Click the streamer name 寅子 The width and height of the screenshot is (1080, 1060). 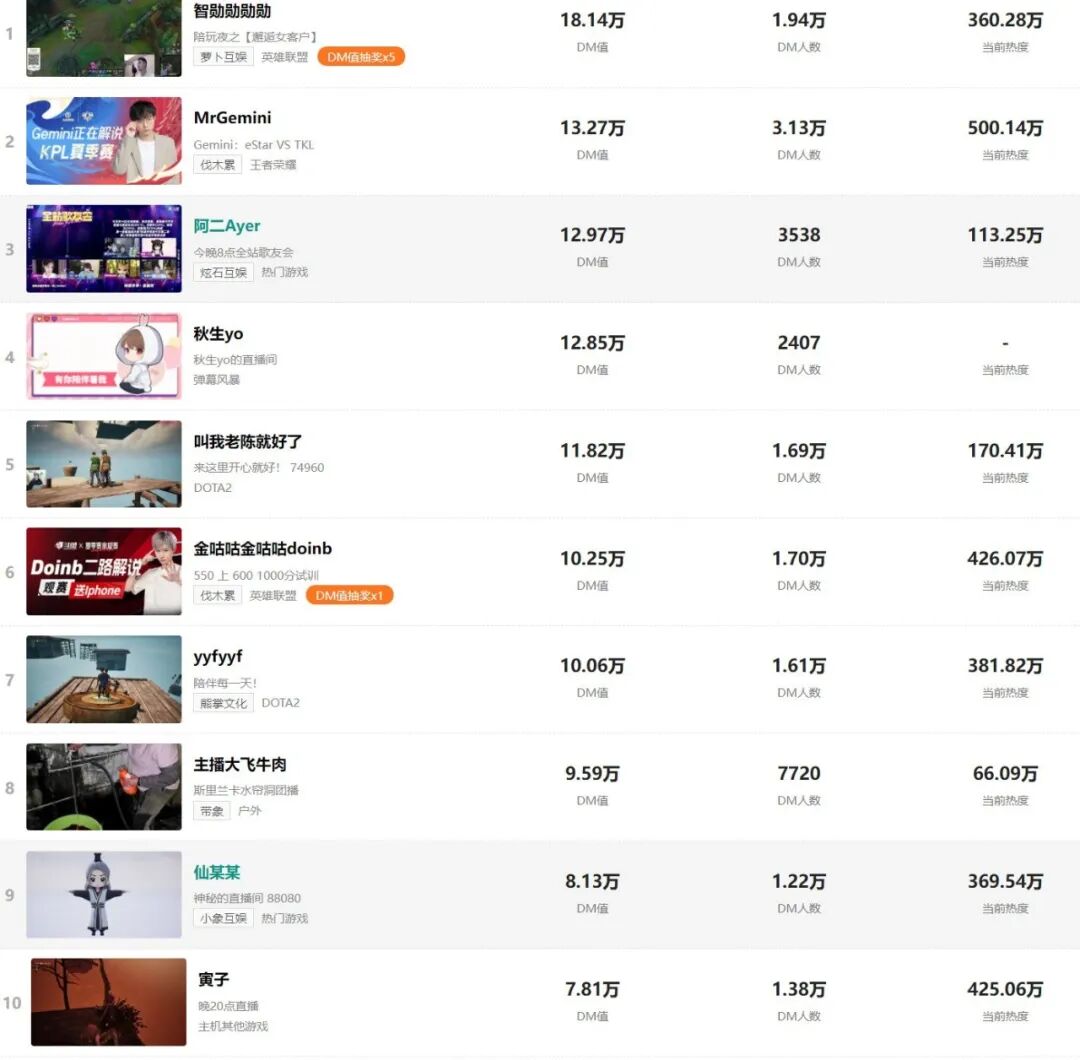coord(214,980)
